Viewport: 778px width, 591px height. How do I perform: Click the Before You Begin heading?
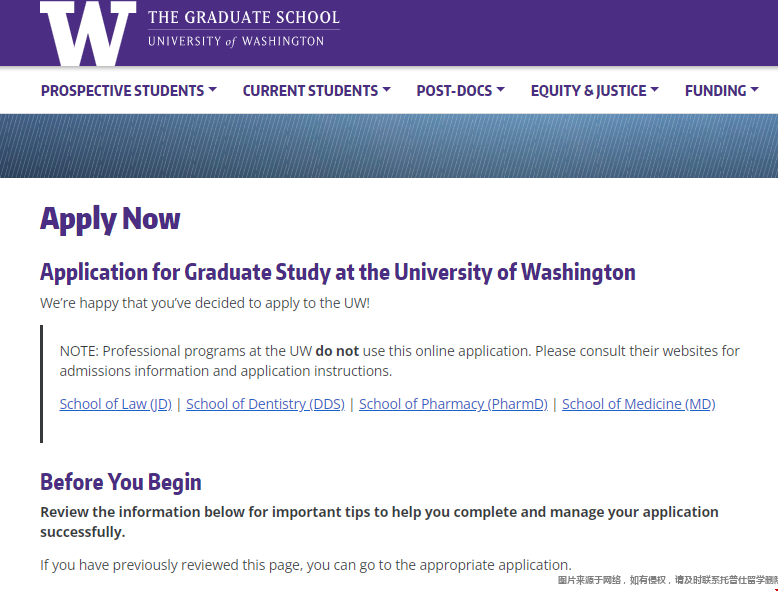(121, 482)
